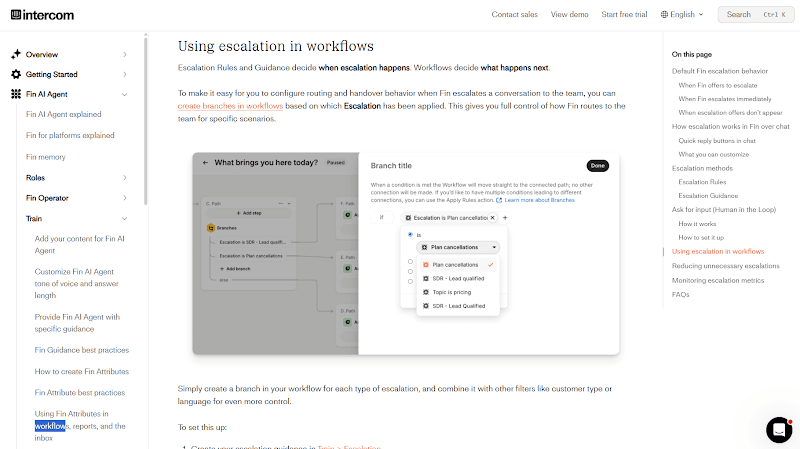Choose SDR - Lead qualified option
The width and height of the screenshot is (800, 449).
tap(458, 279)
